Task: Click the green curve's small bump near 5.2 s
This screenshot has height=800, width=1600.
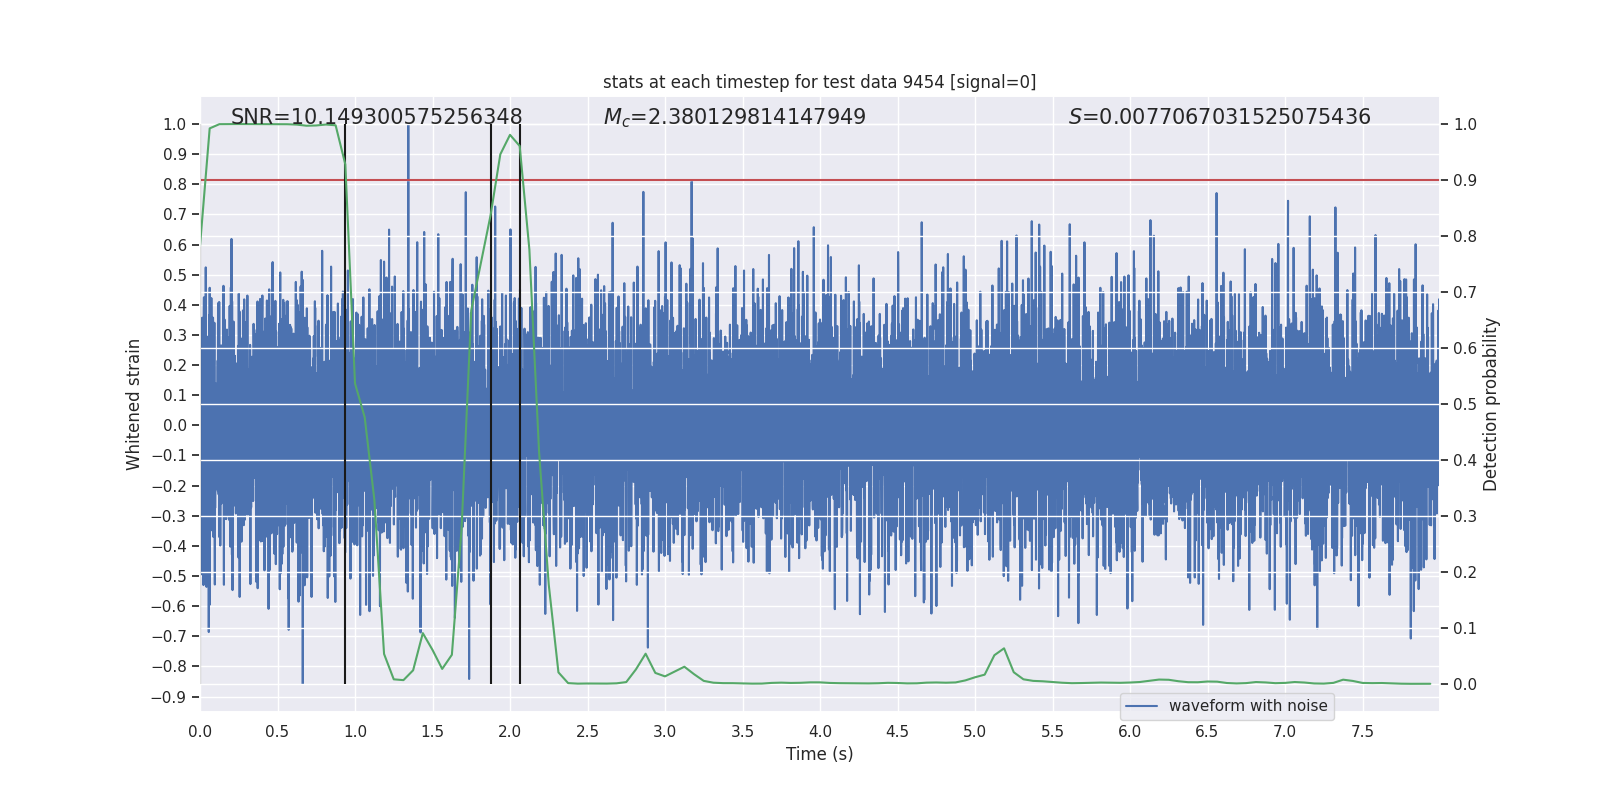Action: coord(1004,649)
